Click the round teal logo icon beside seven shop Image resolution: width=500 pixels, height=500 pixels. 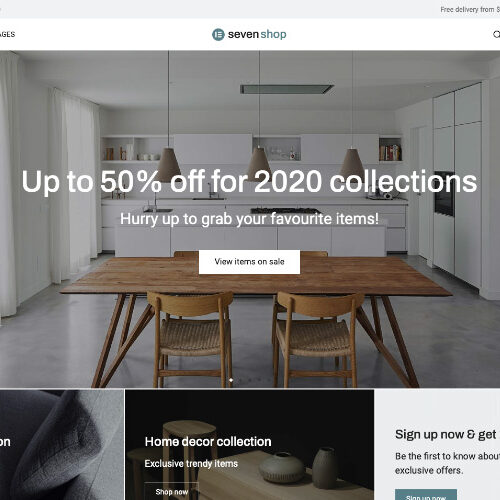click(218, 34)
